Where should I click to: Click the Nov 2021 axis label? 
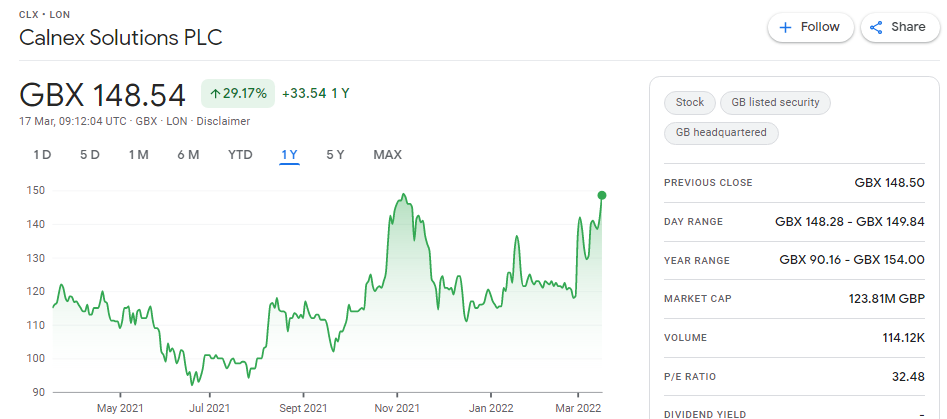[397, 409]
